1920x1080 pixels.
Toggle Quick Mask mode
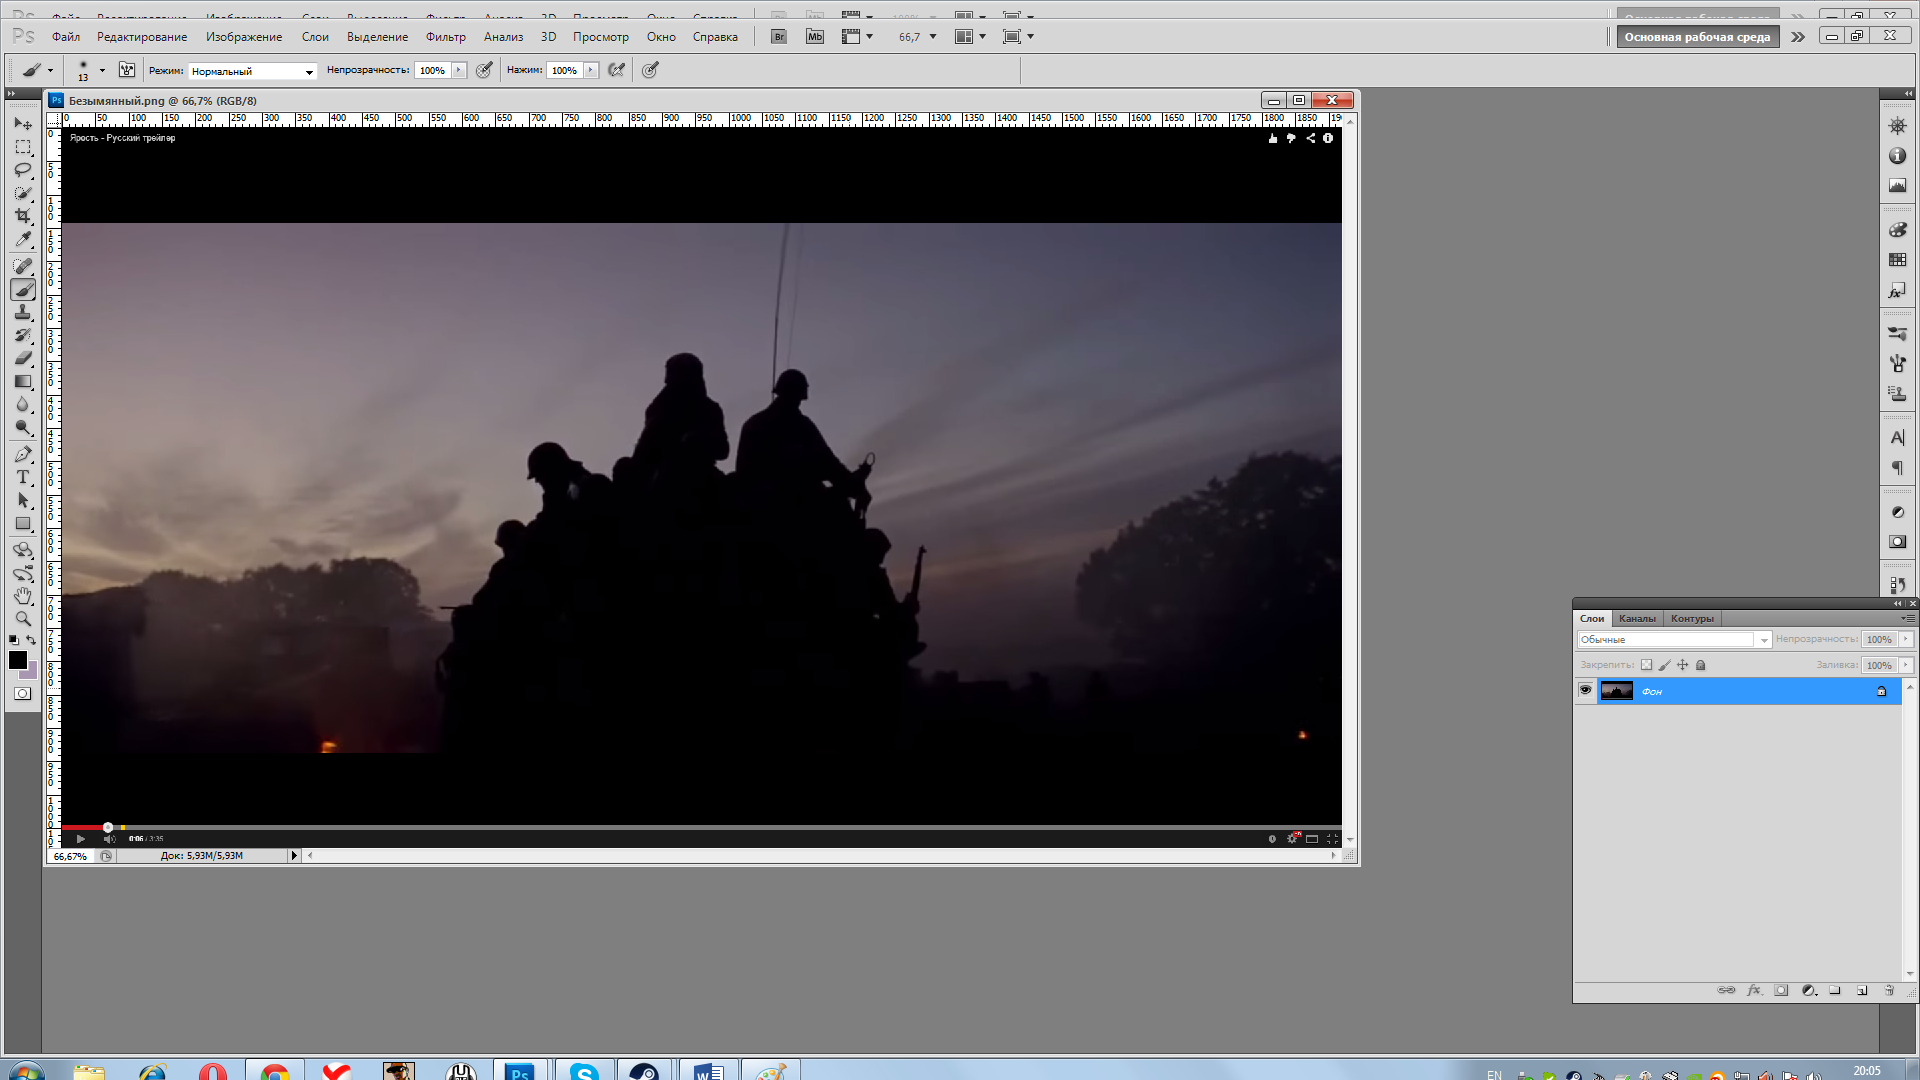coord(22,693)
